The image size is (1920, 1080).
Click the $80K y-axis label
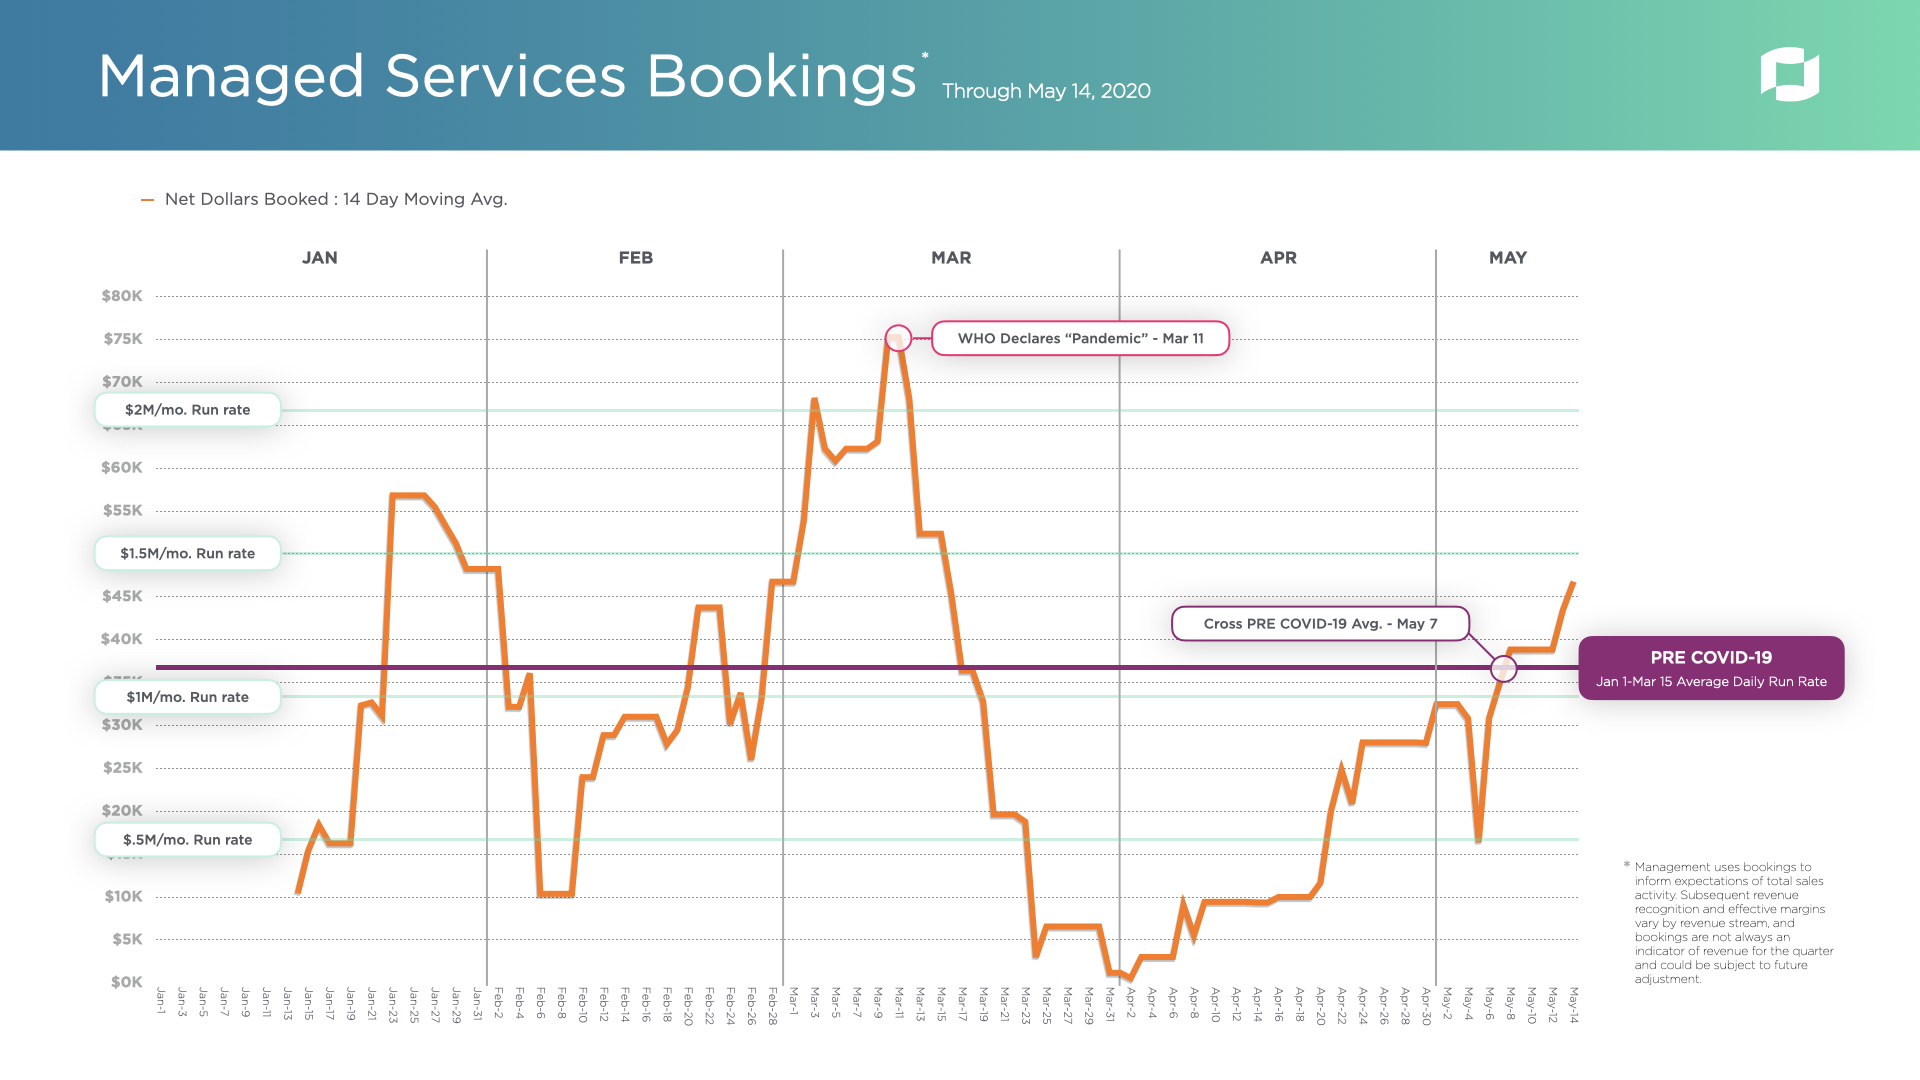tap(122, 296)
